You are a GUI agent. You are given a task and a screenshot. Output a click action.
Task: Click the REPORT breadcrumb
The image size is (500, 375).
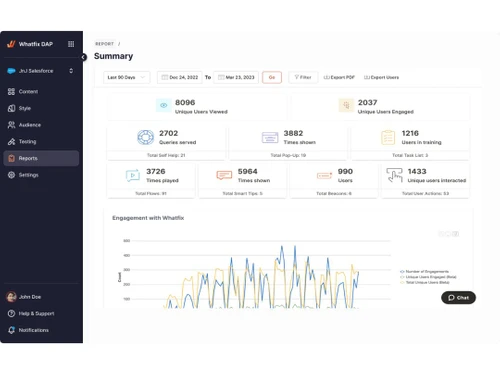pos(104,44)
